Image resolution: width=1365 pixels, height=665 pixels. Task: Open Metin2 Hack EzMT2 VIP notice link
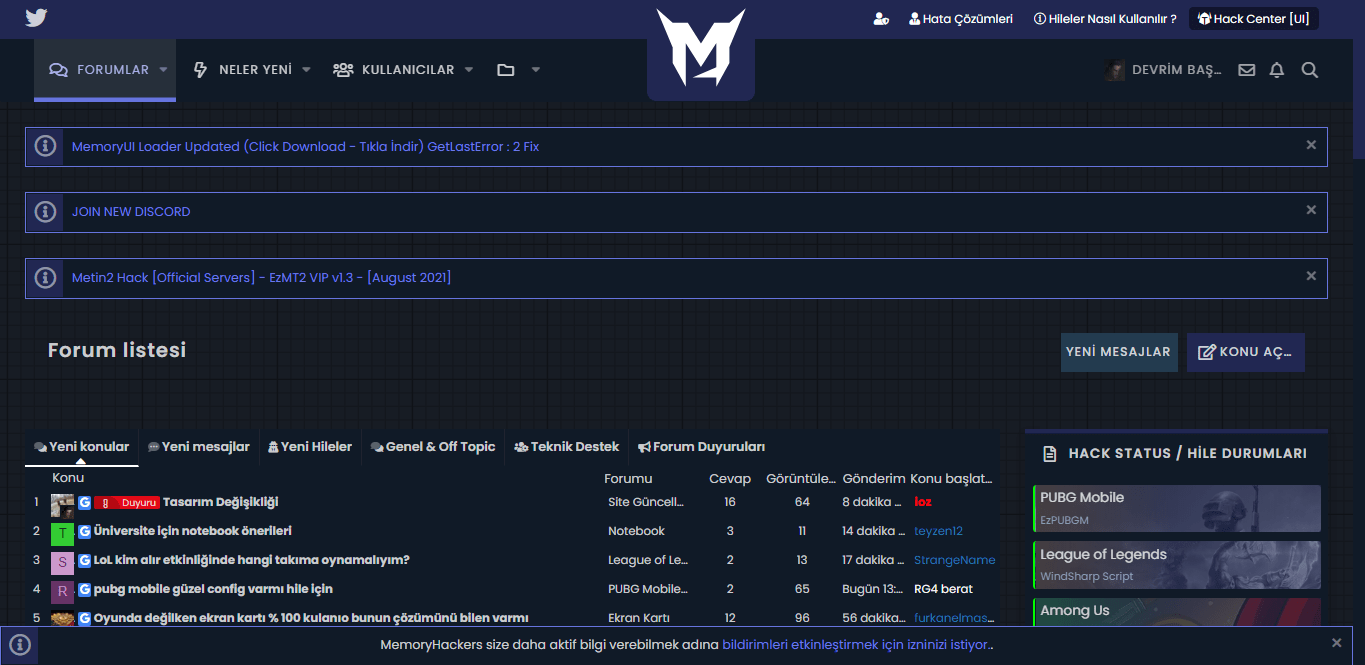coord(261,277)
